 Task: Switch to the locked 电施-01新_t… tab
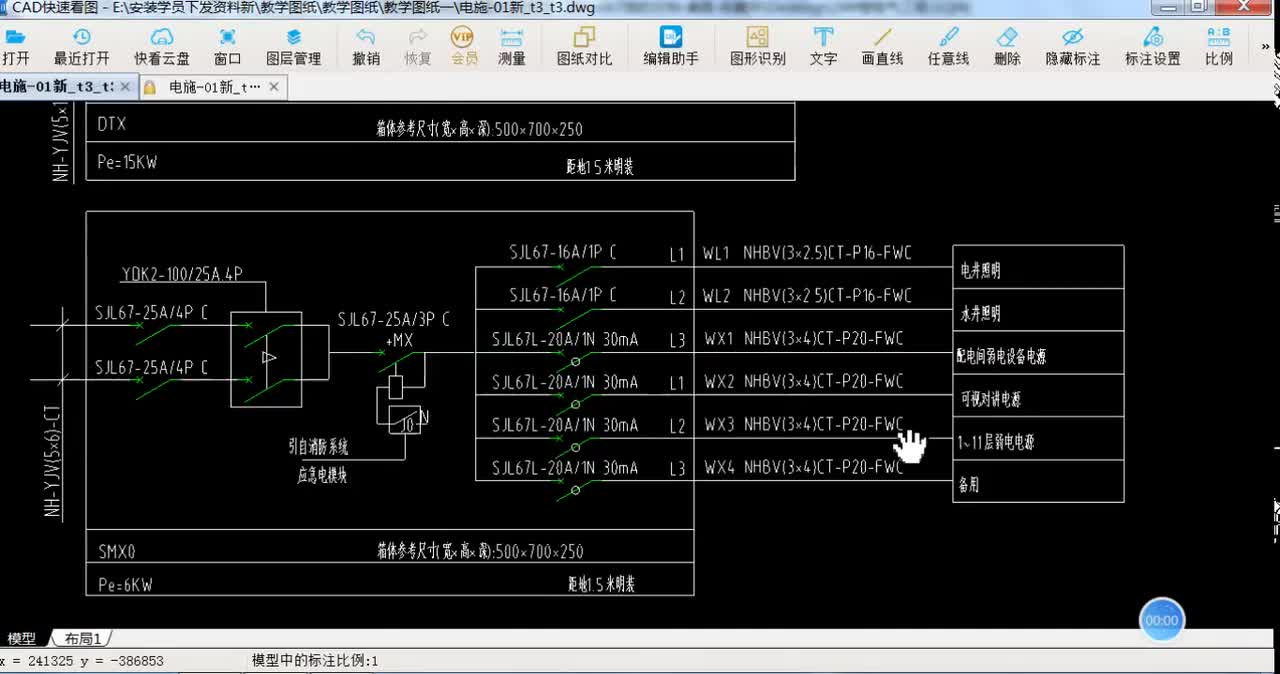[214, 87]
